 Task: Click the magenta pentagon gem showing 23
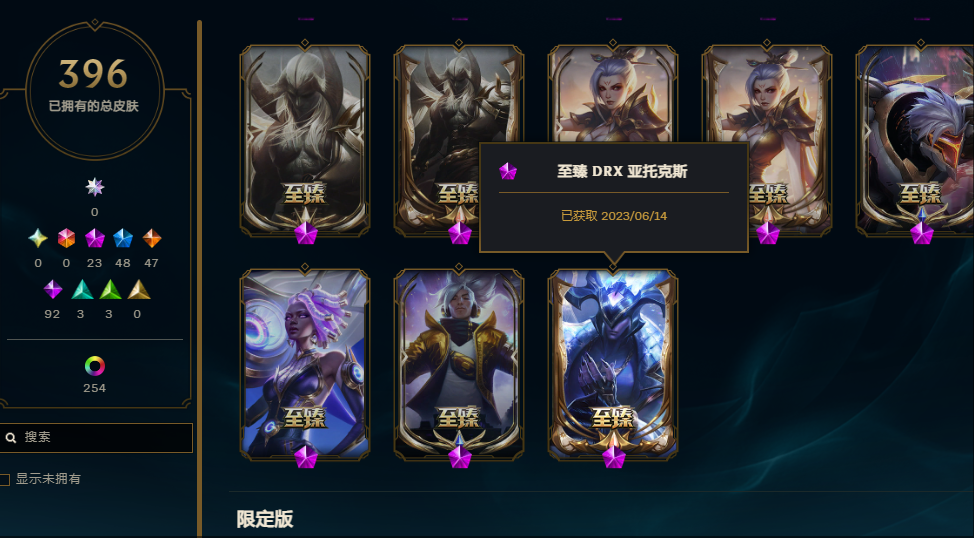(x=94, y=238)
